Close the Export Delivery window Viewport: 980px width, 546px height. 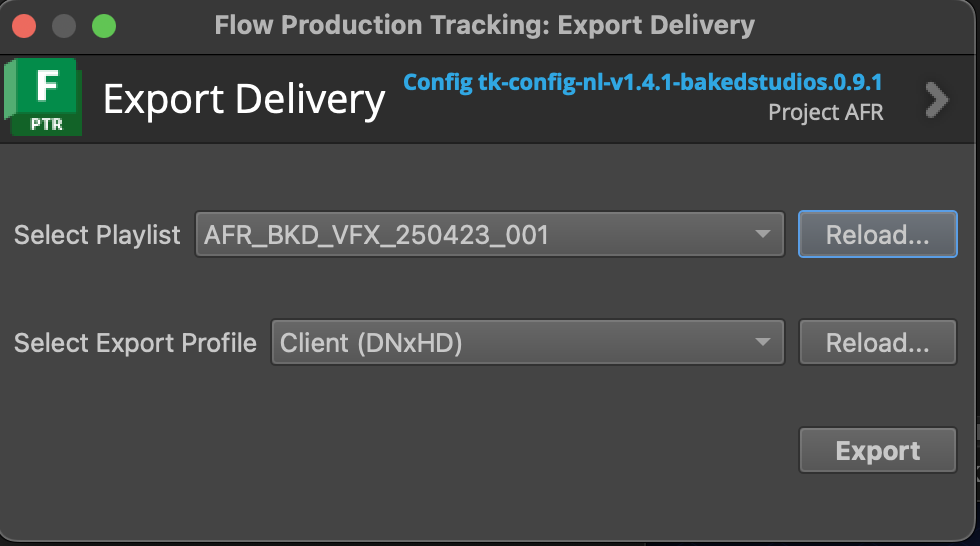click(x=25, y=25)
